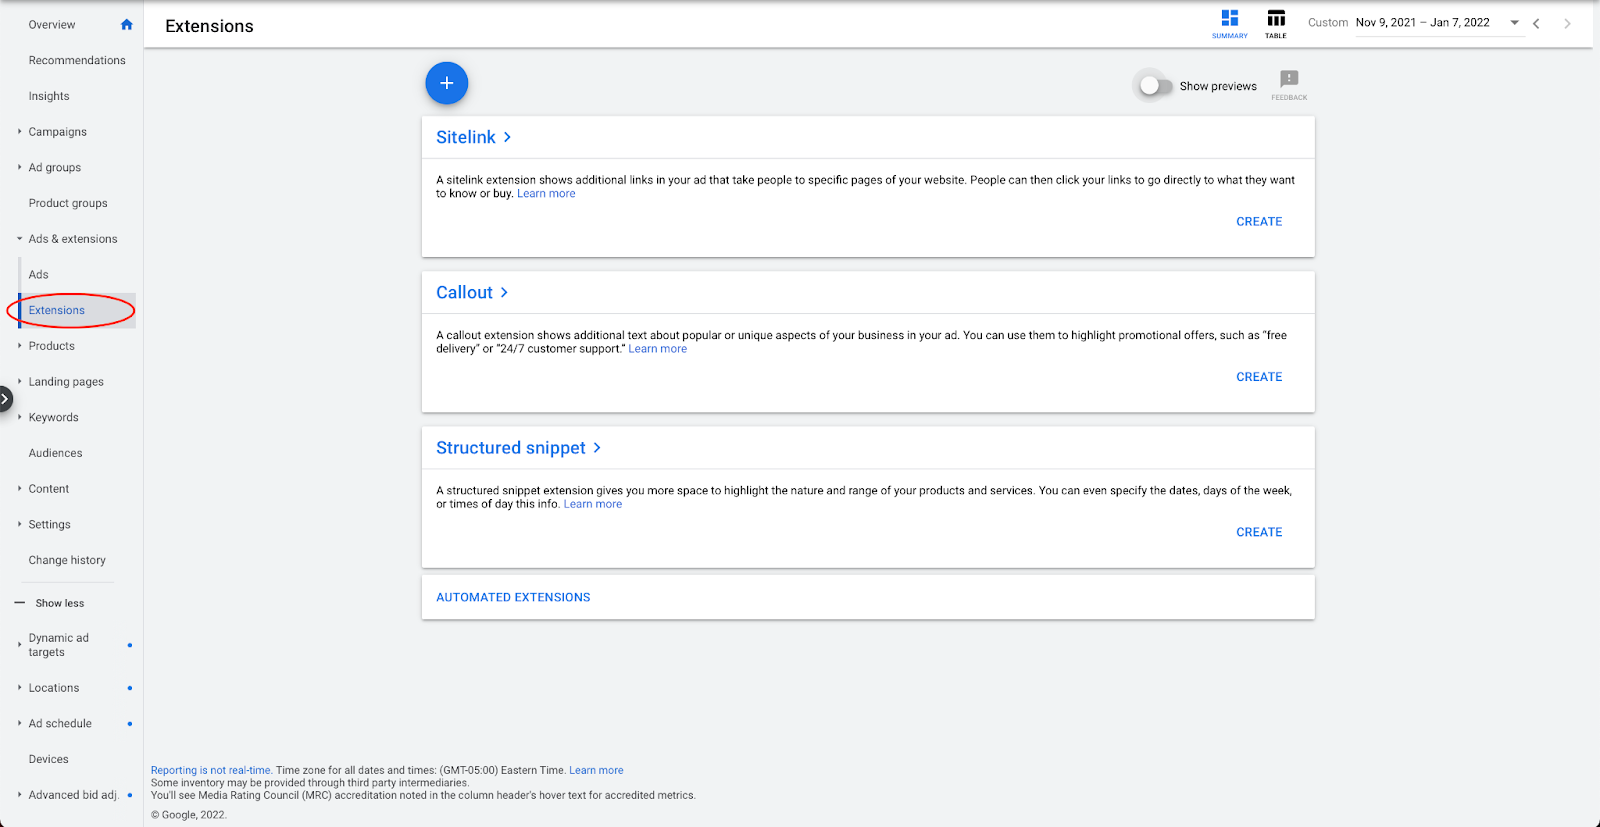Image resolution: width=1600 pixels, height=827 pixels.
Task: Toggle the Show previews switch
Action: [1155, 86]
